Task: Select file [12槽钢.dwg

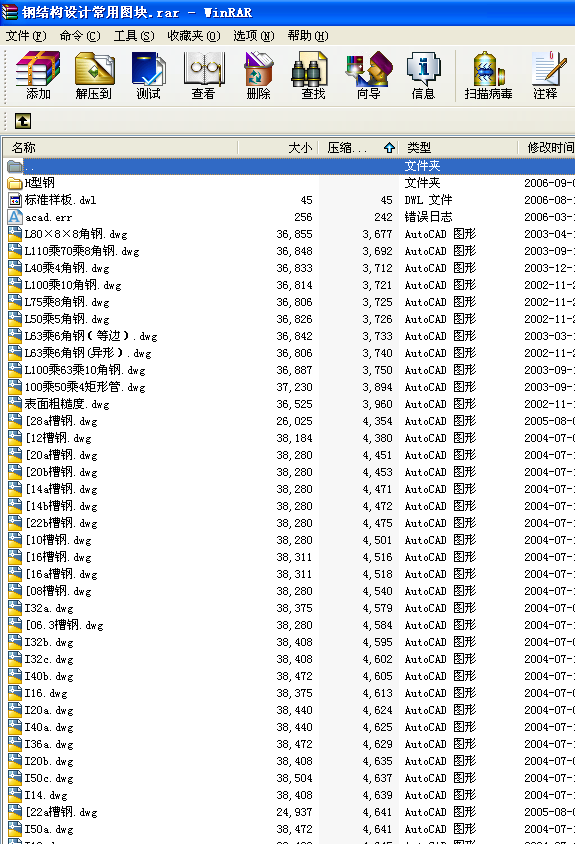Action: (58, 438)
